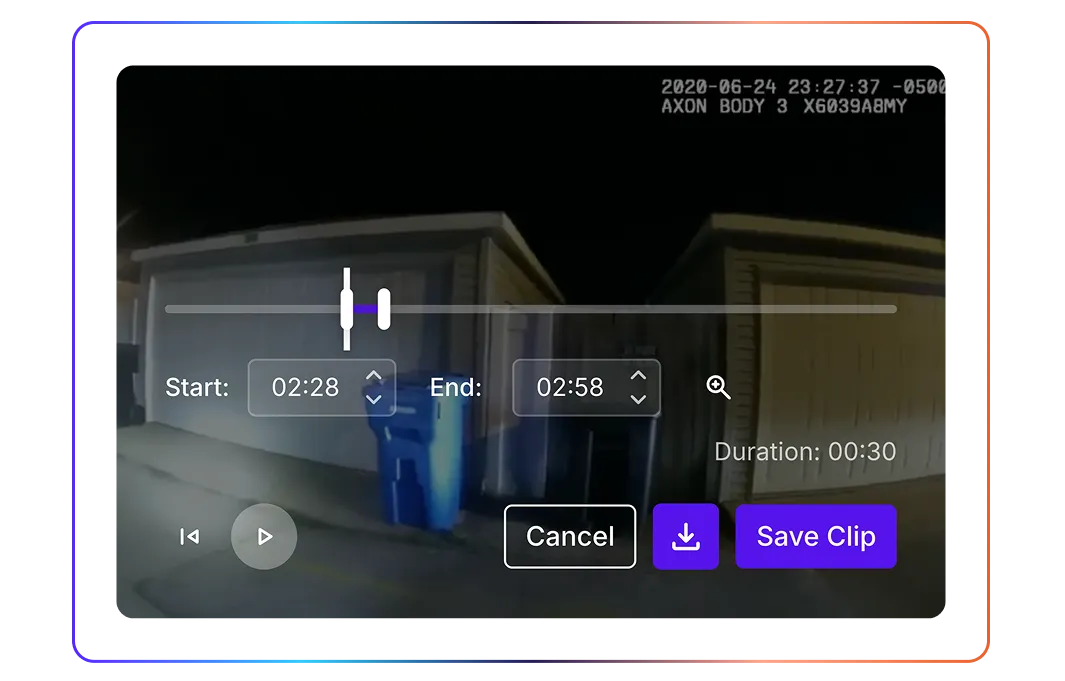Play the video clip

(264, 536)
